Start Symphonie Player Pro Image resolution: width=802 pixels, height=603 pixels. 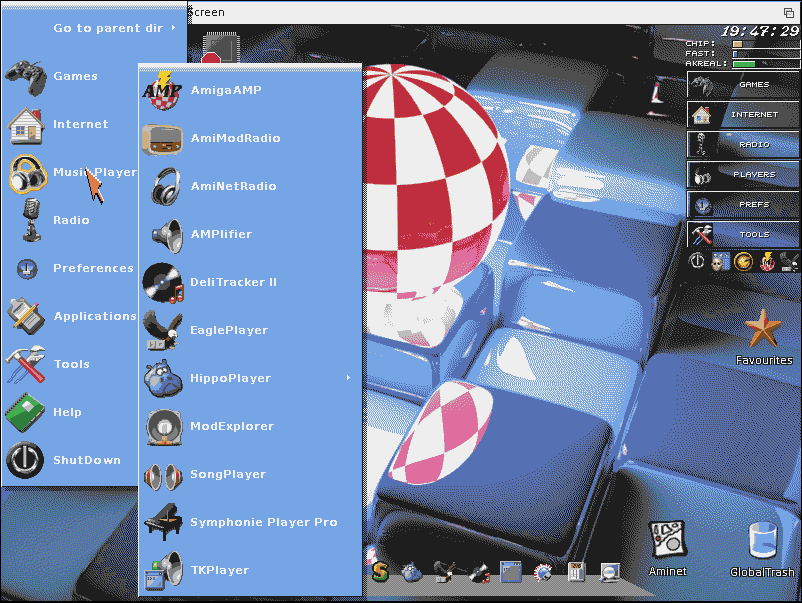pyautogui.click(x=250, y=523)
